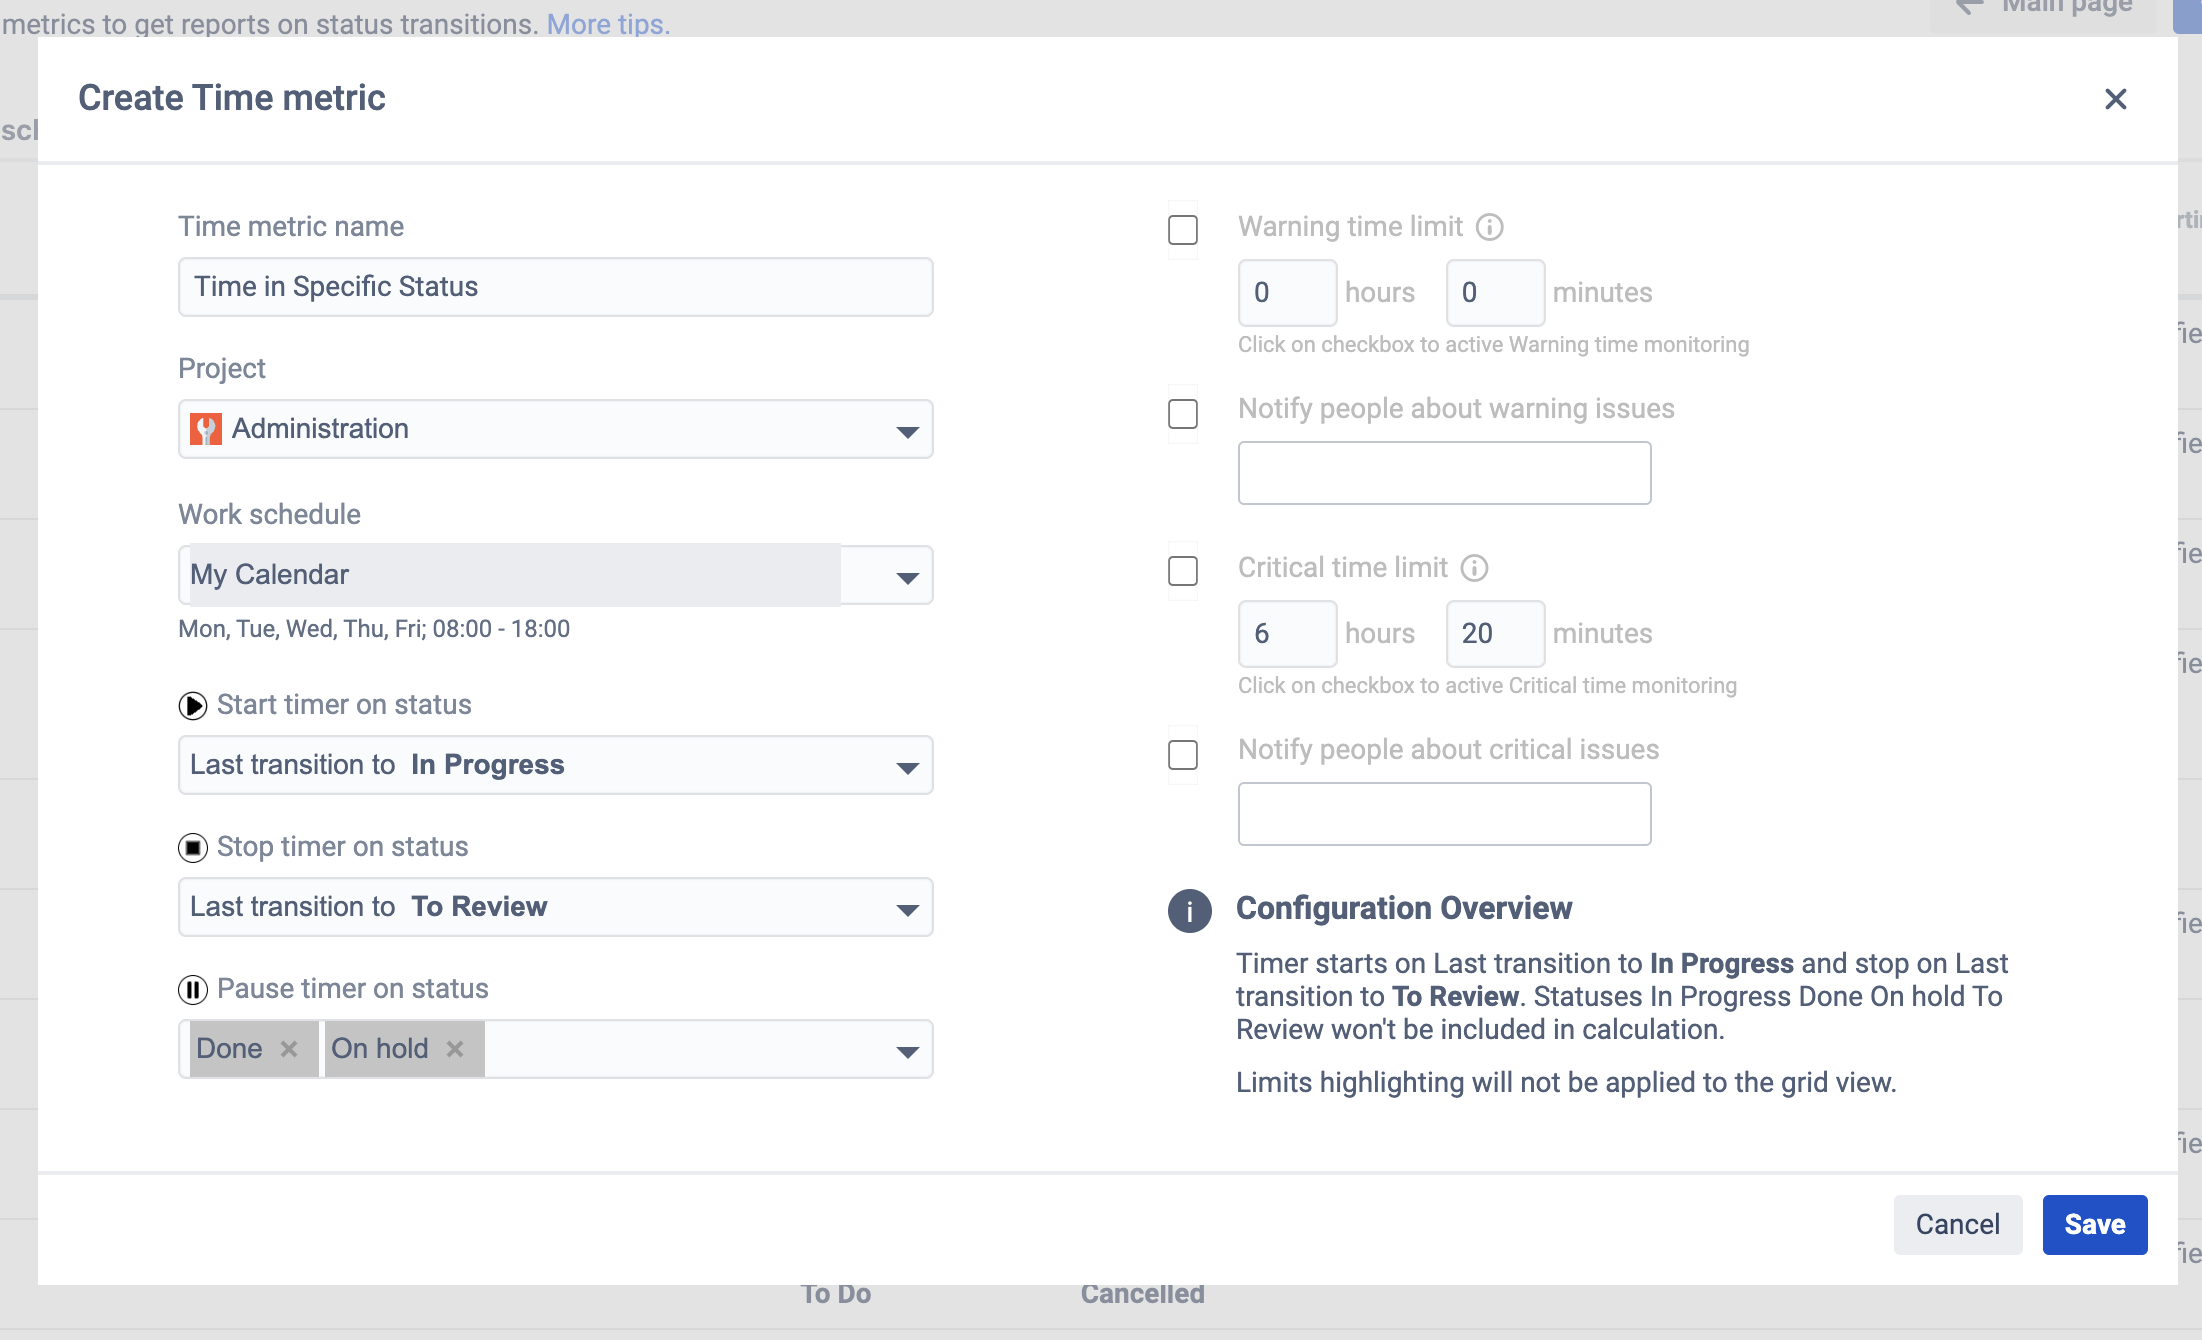Close the Create Time metric dialog
2202x1340 pixels.
click(x=2115, y=99)
